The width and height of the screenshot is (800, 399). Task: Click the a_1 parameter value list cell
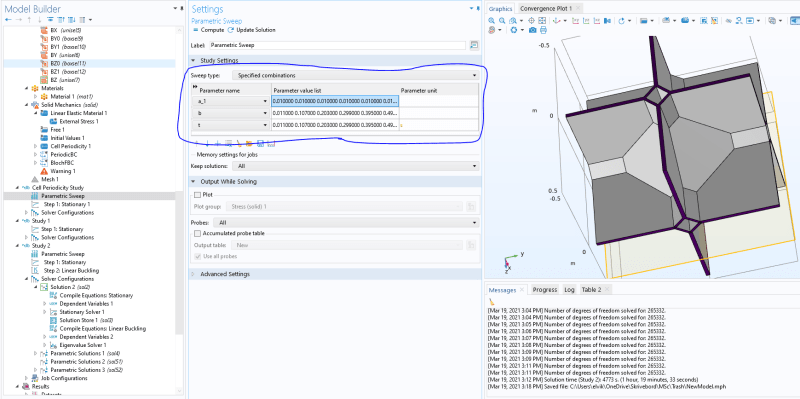click(x=335, y=101)
